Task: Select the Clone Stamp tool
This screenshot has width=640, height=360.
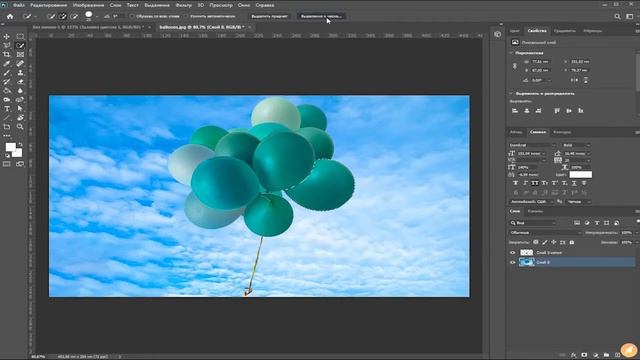Action: [20, 73]
